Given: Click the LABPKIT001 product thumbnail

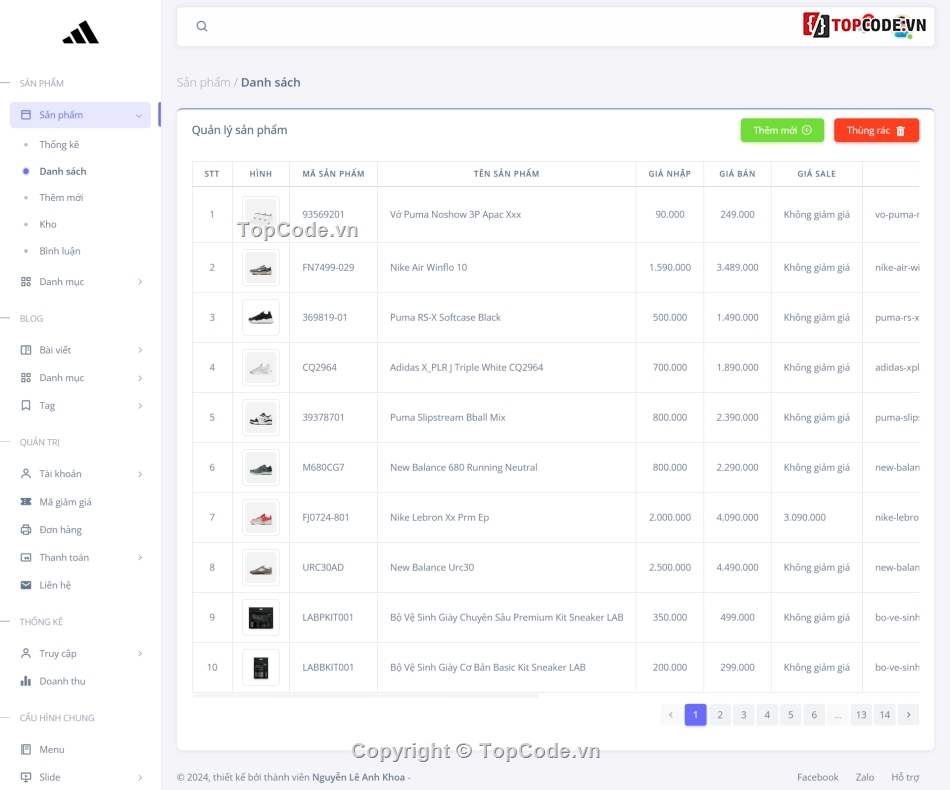Looking at the screenshot, I should pos(261,617).
